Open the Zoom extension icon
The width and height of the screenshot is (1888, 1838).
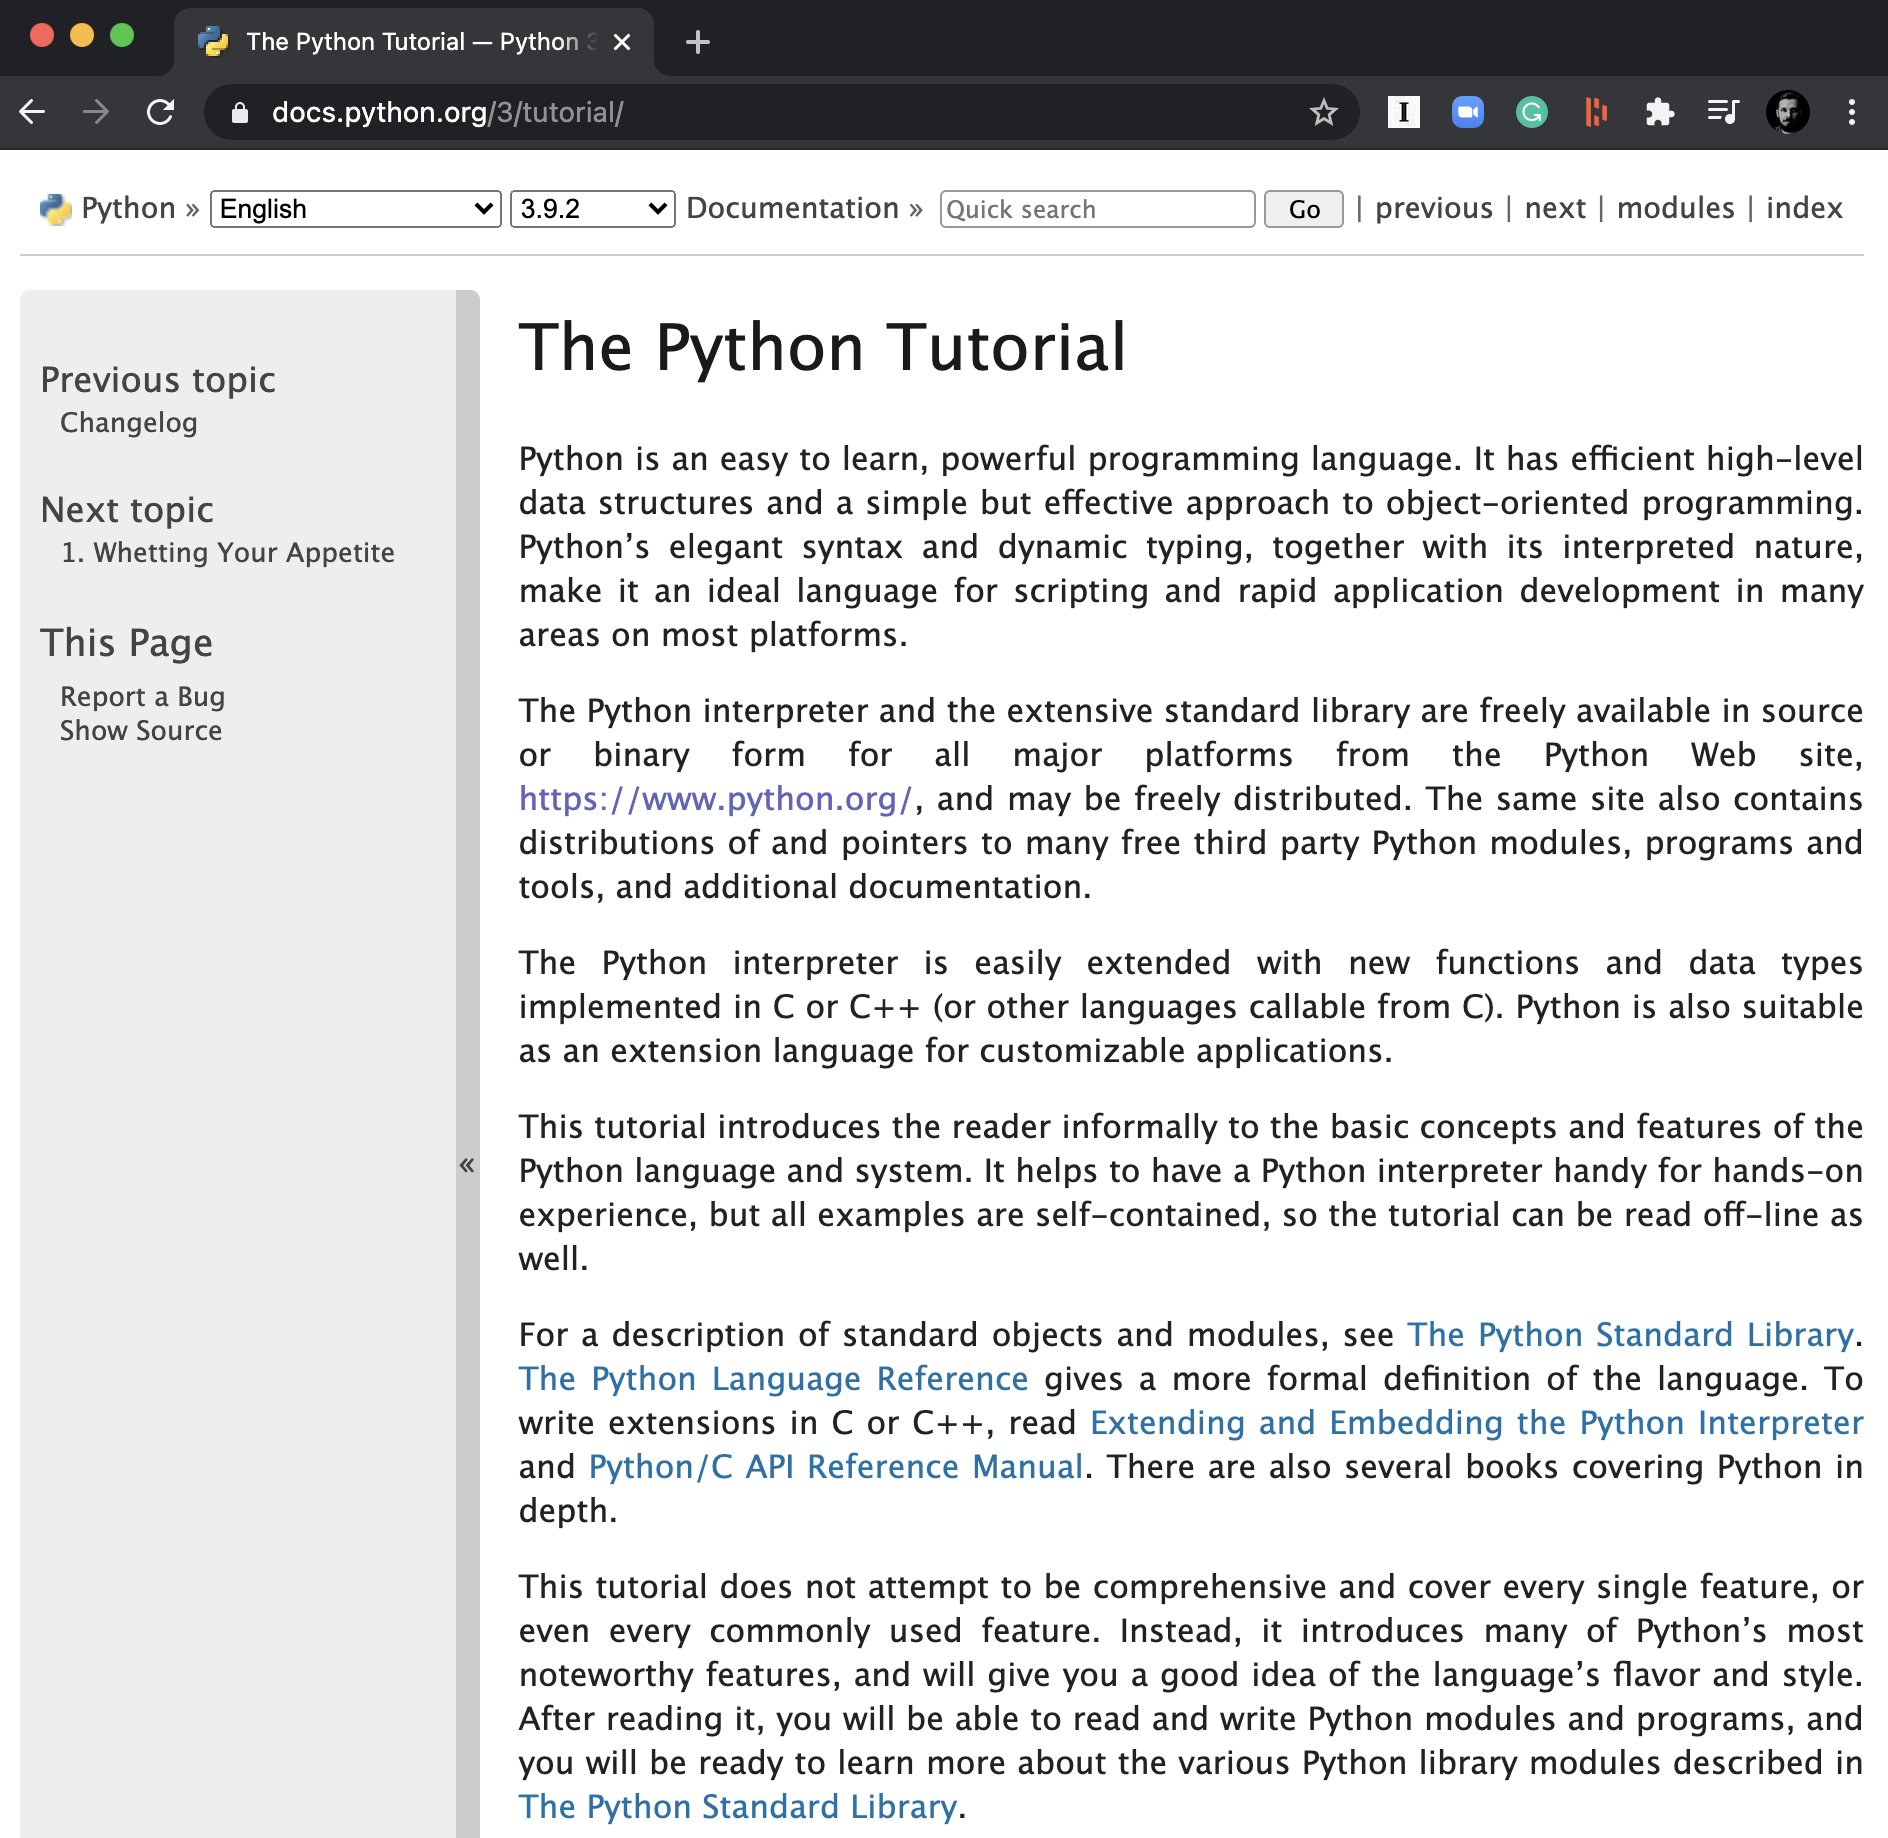pos(1468,112)
